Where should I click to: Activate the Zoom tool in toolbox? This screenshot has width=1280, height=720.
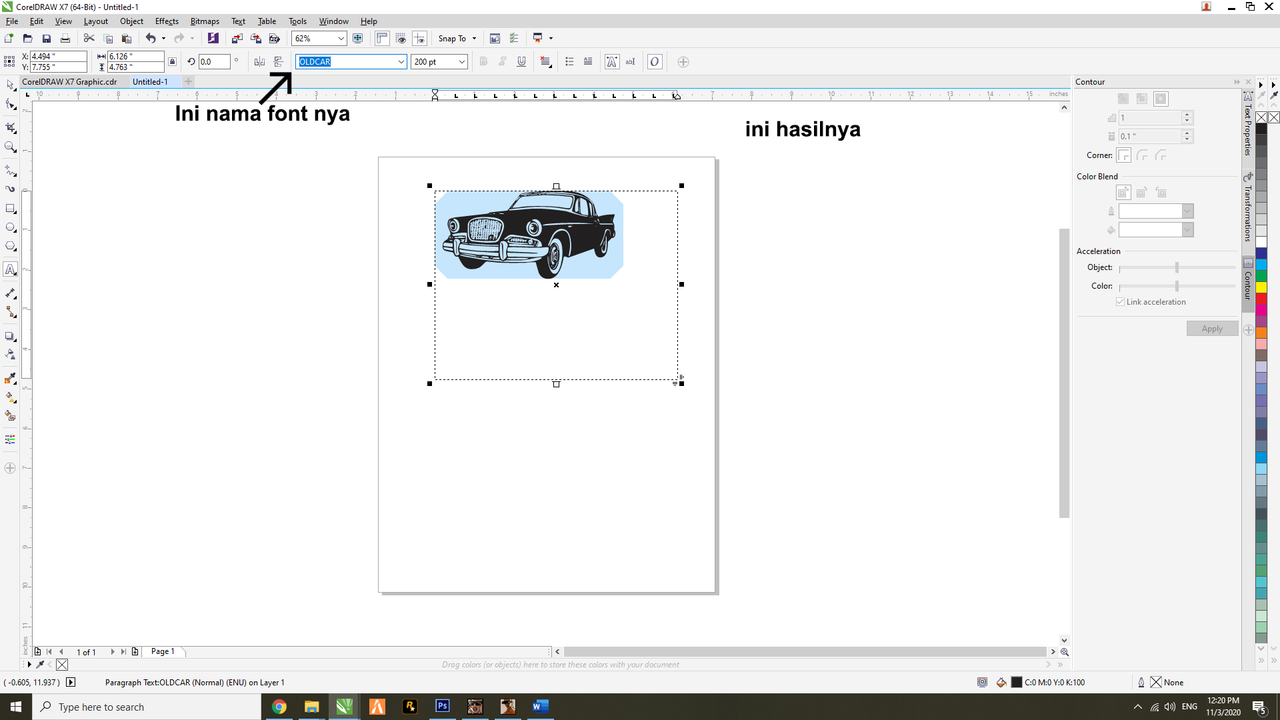(x=11, y=147)
